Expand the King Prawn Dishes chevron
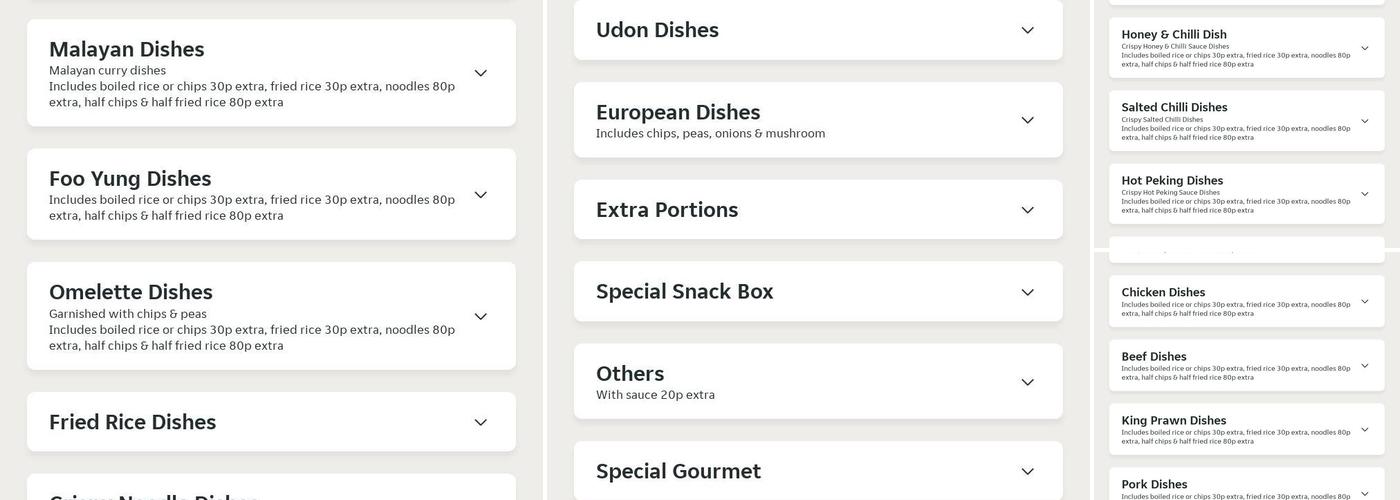The height and width of the screenshot is (500, 1400). click(x=1365, y=430)
